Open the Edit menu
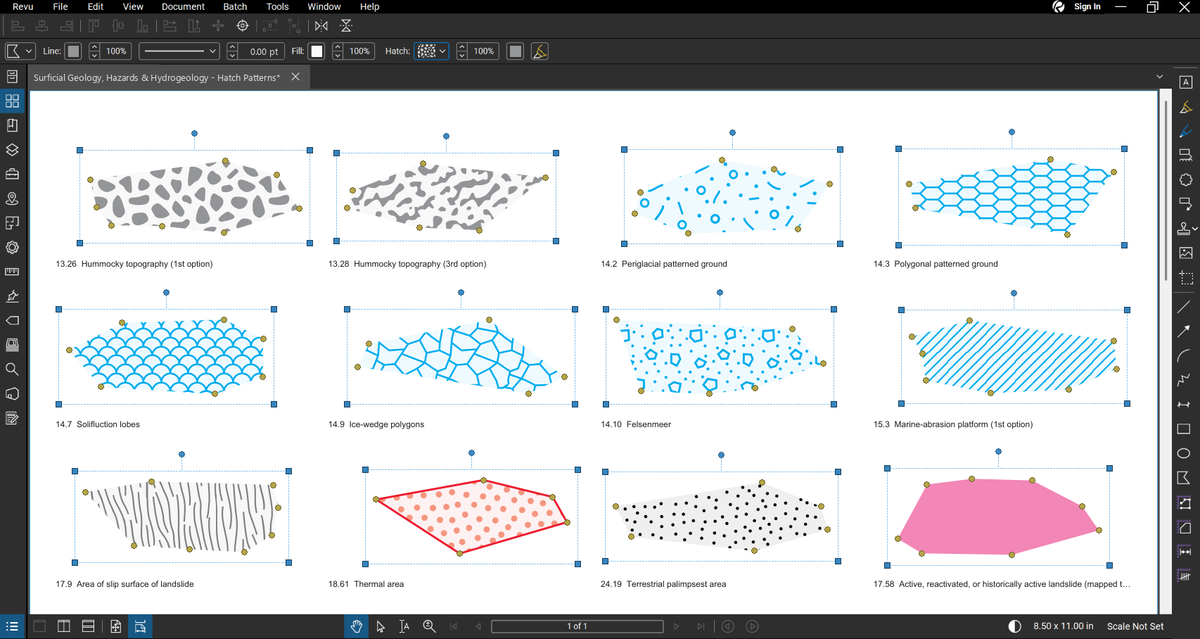 pyautogui.click(x=95, y=7)
